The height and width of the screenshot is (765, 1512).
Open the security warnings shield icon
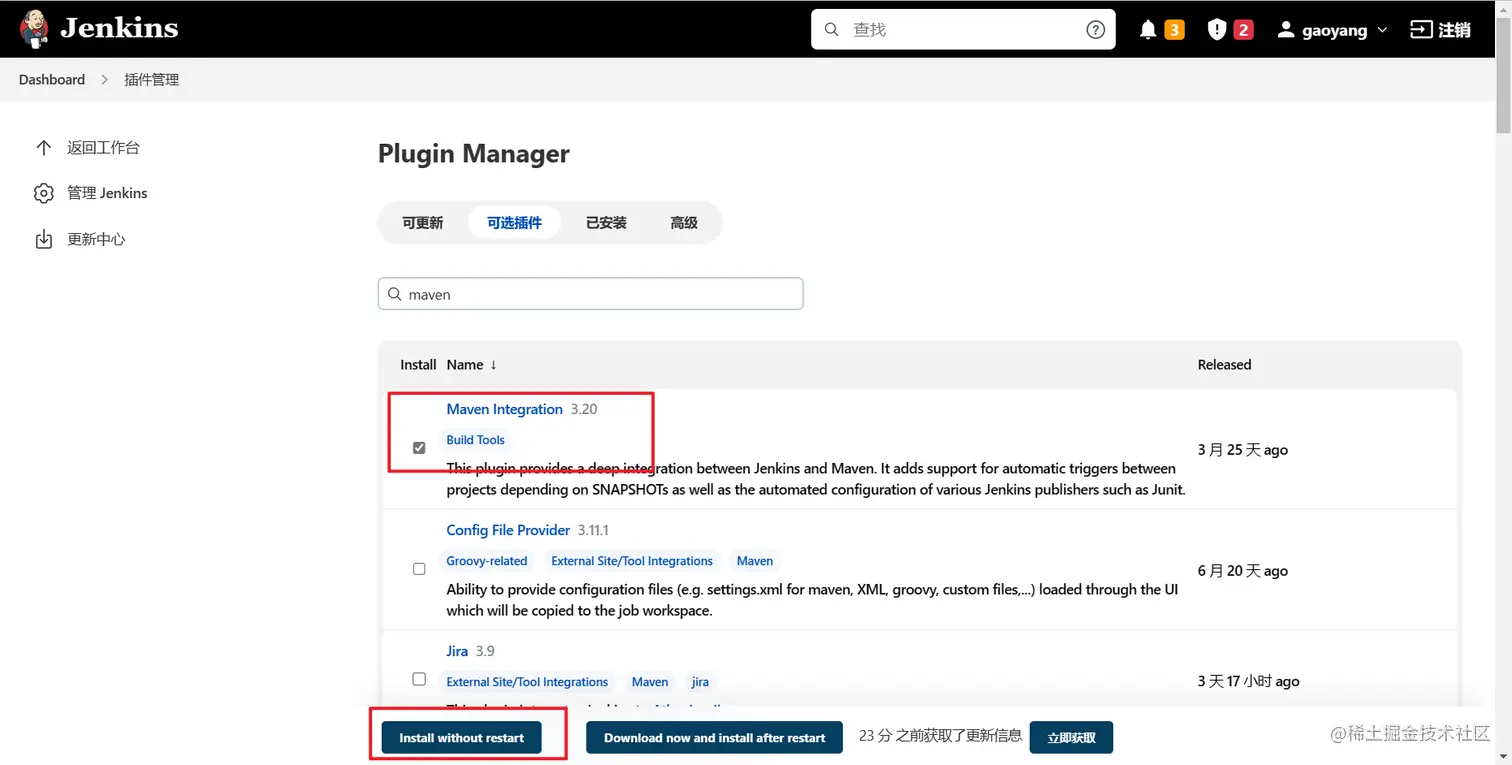click(x=1217, y=30)
